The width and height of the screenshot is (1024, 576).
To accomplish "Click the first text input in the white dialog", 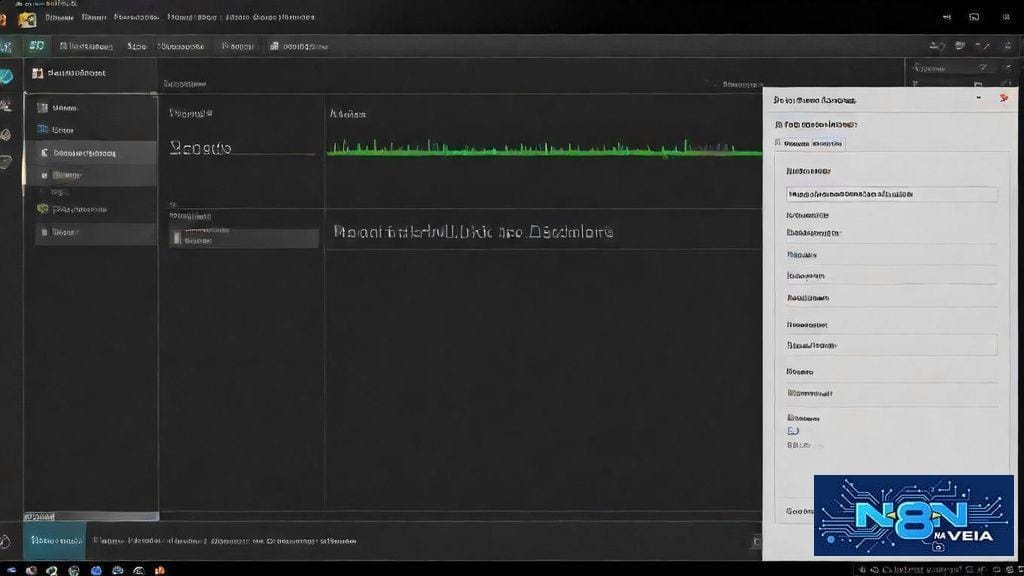I will 891,194.
